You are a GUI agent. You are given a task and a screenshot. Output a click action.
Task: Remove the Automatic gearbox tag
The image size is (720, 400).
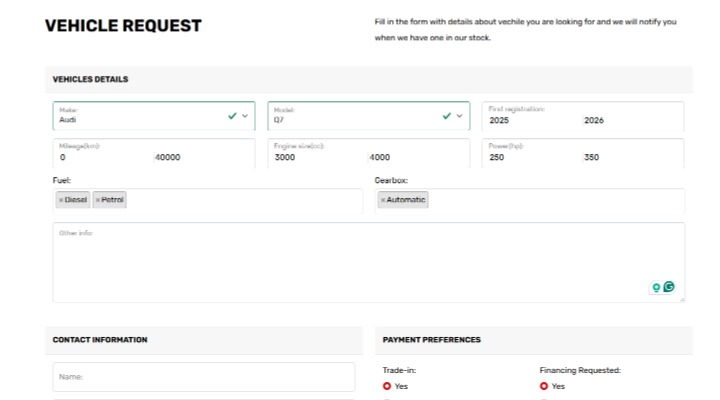(383, 200)
